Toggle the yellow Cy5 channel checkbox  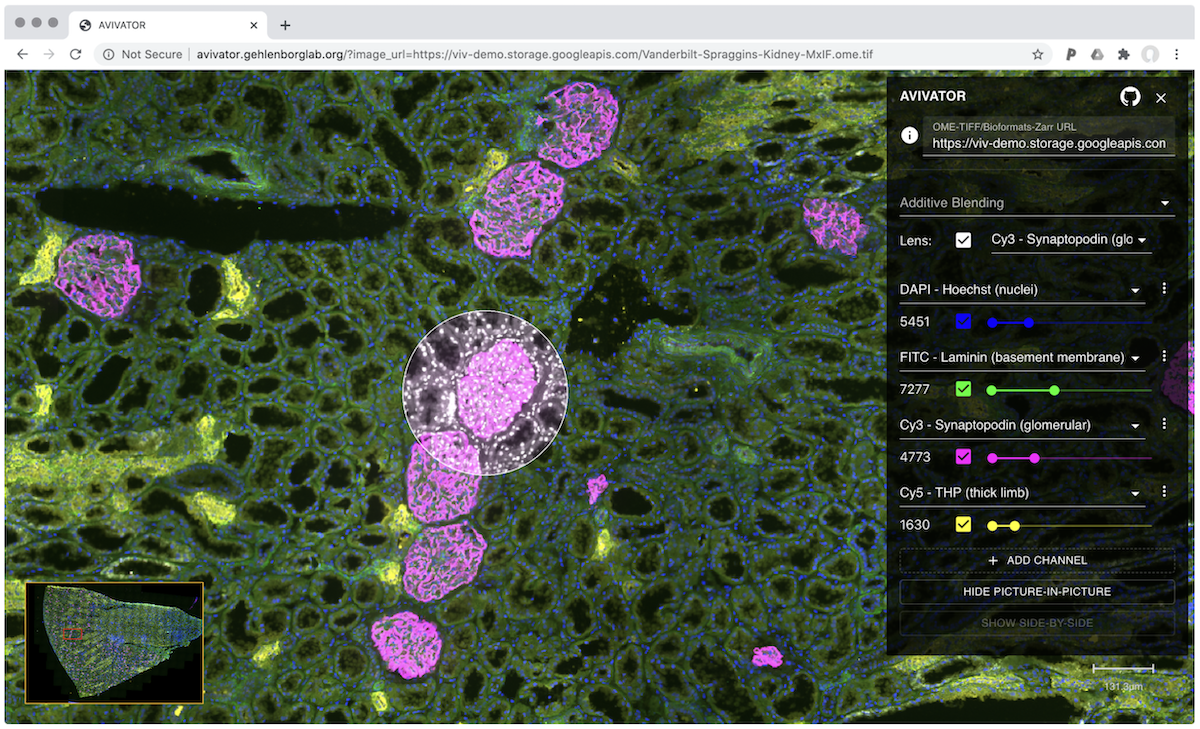(963, 525)
